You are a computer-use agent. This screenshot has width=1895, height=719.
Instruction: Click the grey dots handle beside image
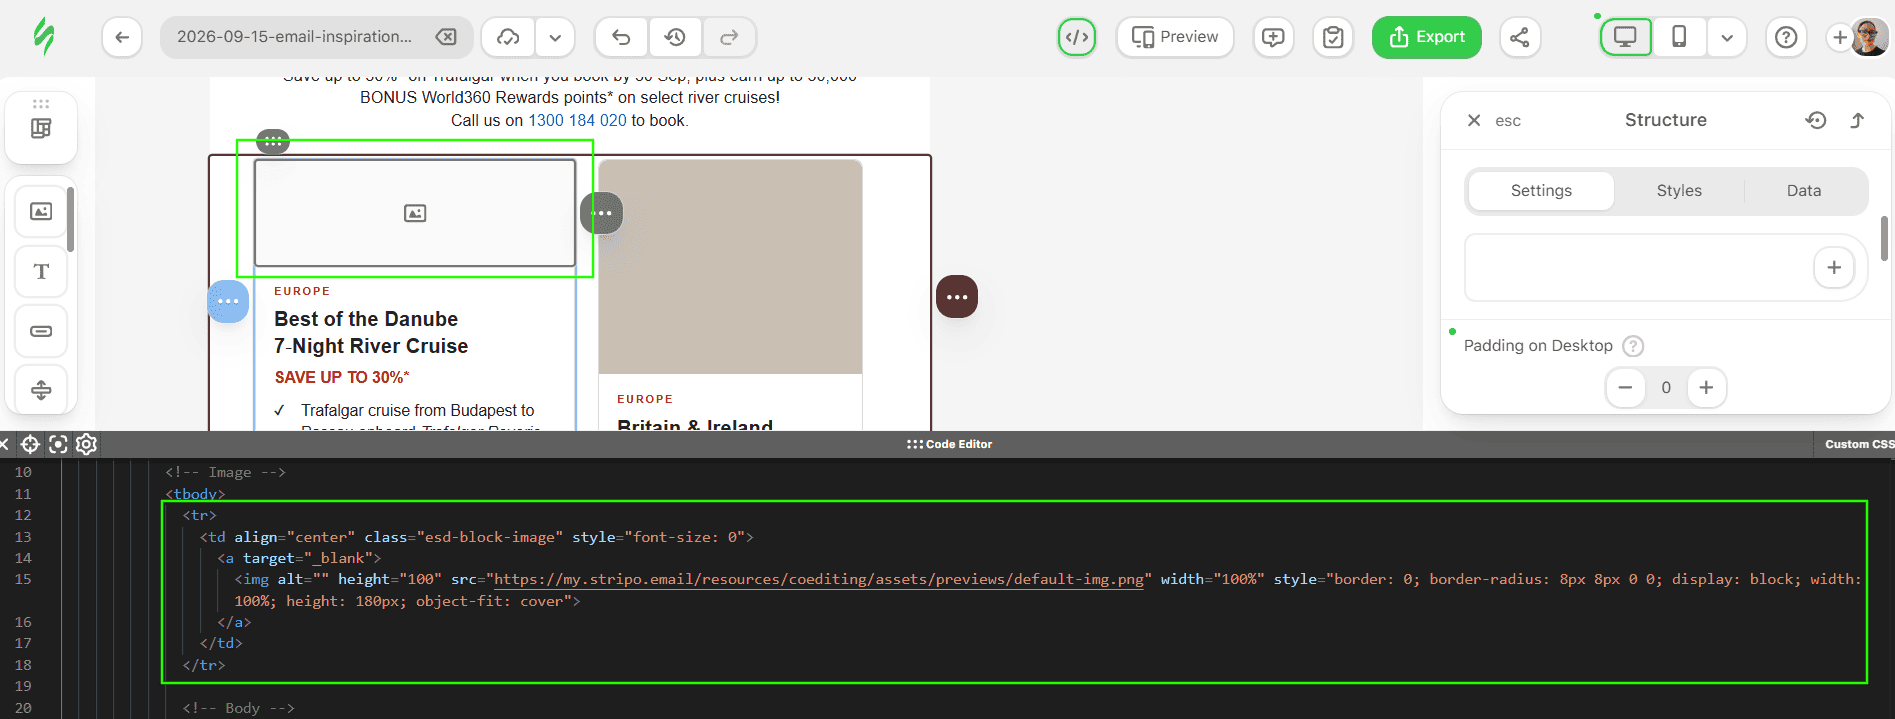pos(602,213)
